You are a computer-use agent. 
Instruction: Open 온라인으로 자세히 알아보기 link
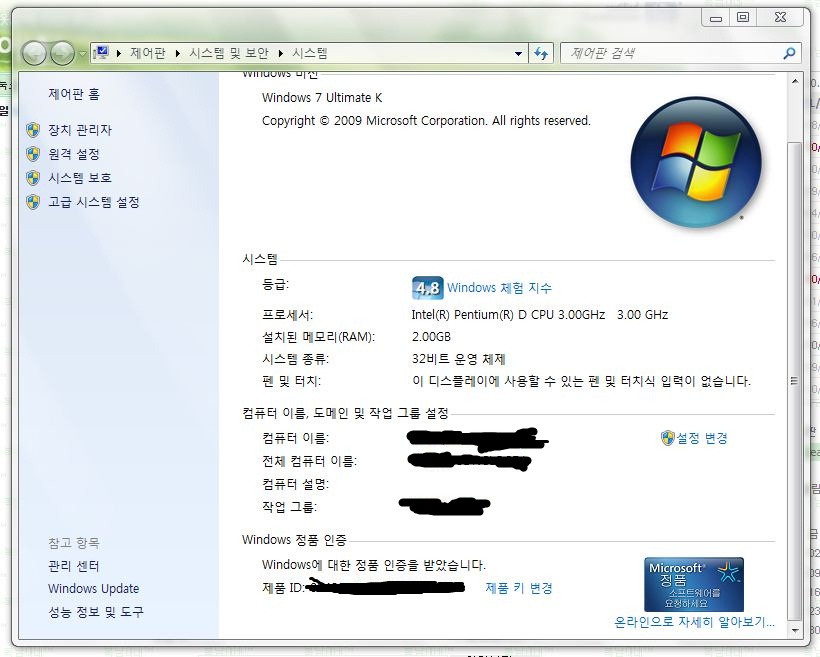(694, 622)
